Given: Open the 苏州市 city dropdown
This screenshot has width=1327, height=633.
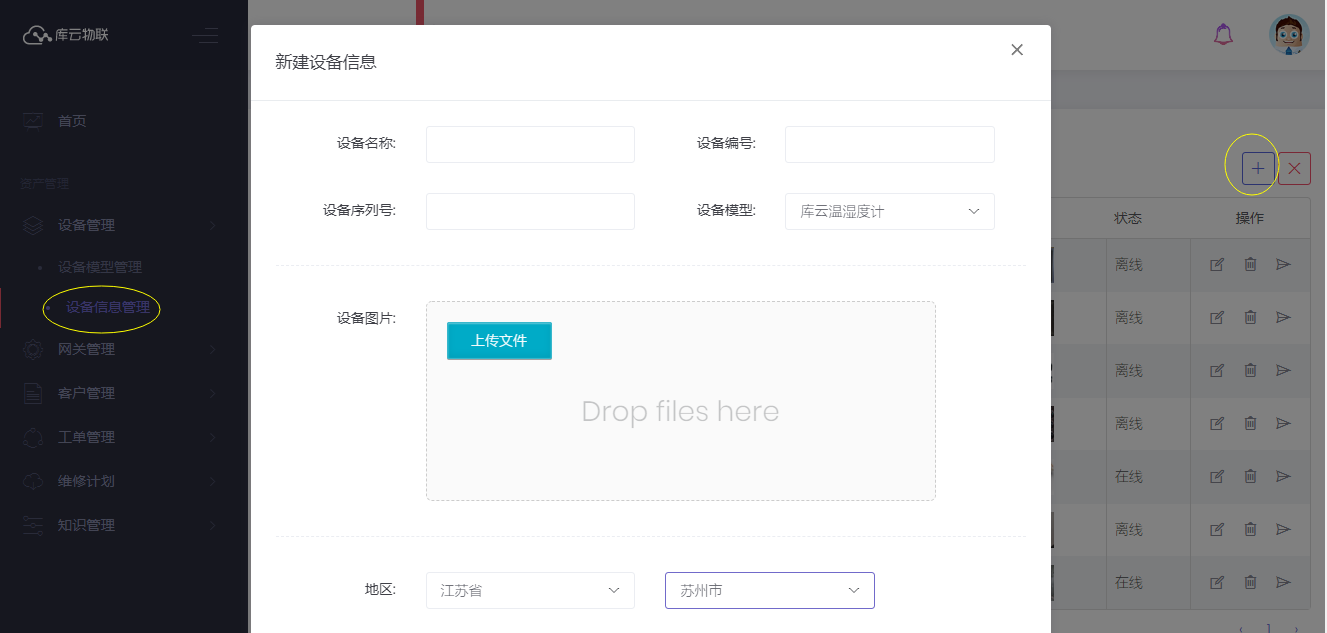Looking at the screenshot, I should pos(769,590).
